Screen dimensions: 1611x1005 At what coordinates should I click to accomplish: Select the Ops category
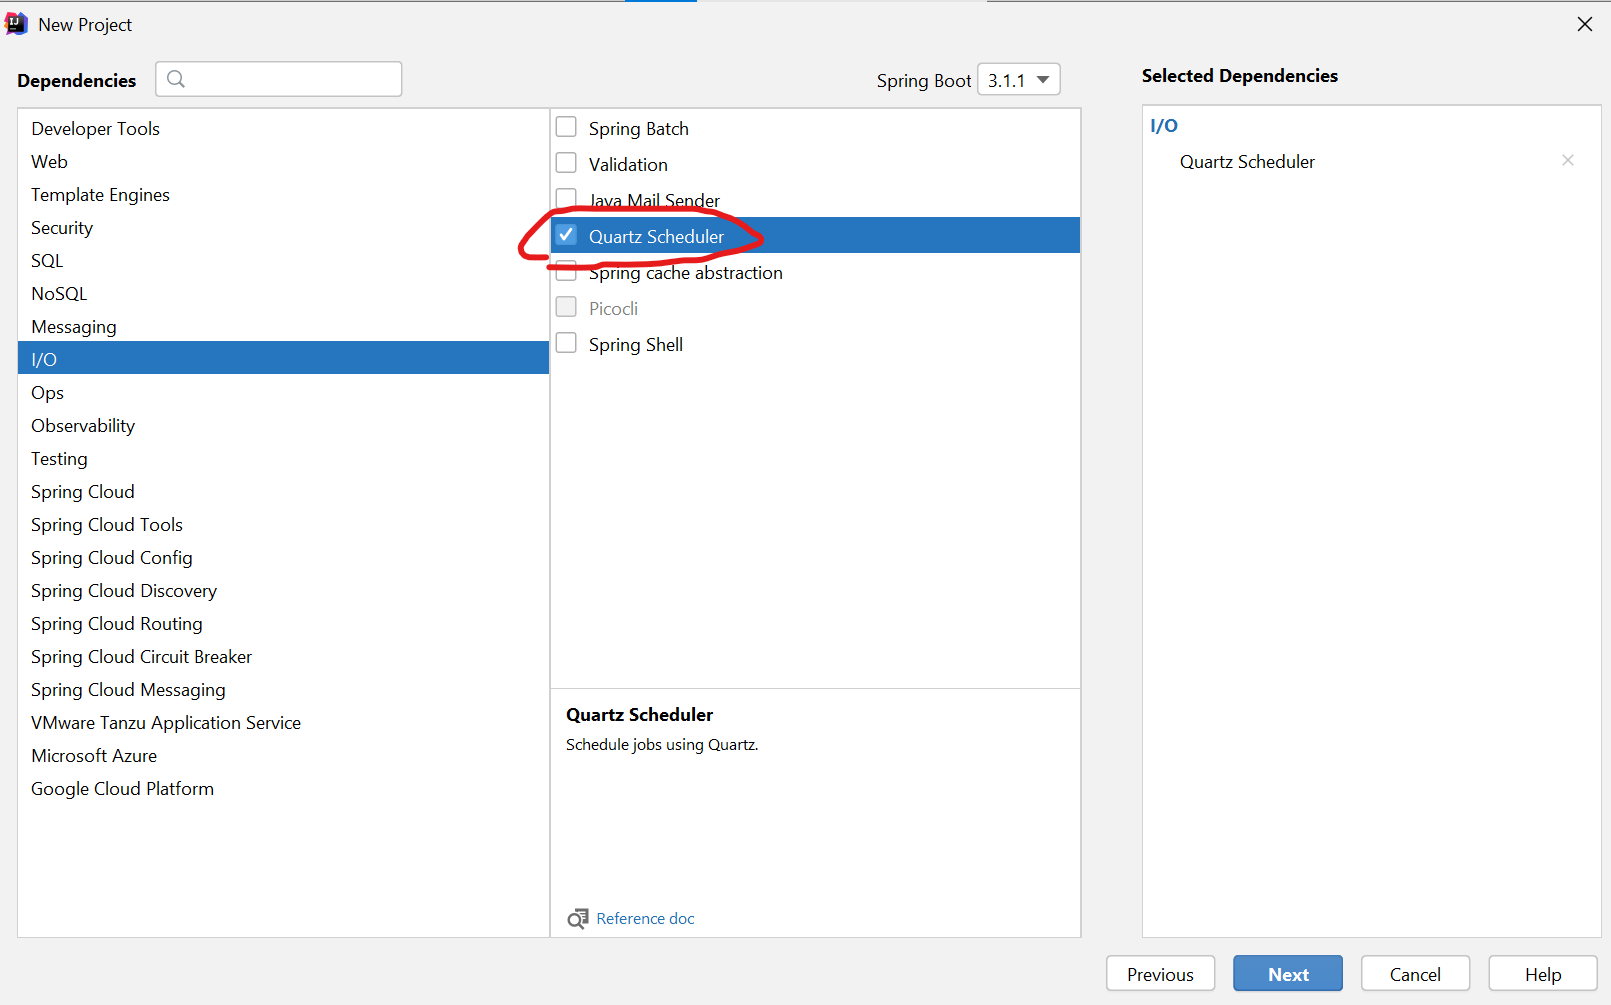pos(283,393)
